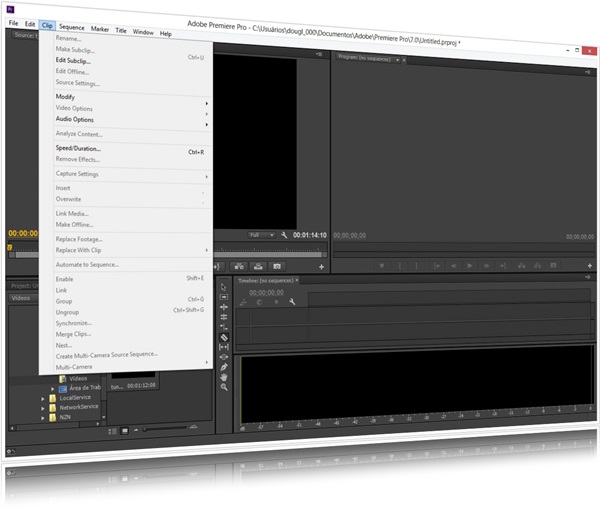The height and width of the screenshot is (509, 600).
Task: Select the Razor tool
Action: point(224,337)
